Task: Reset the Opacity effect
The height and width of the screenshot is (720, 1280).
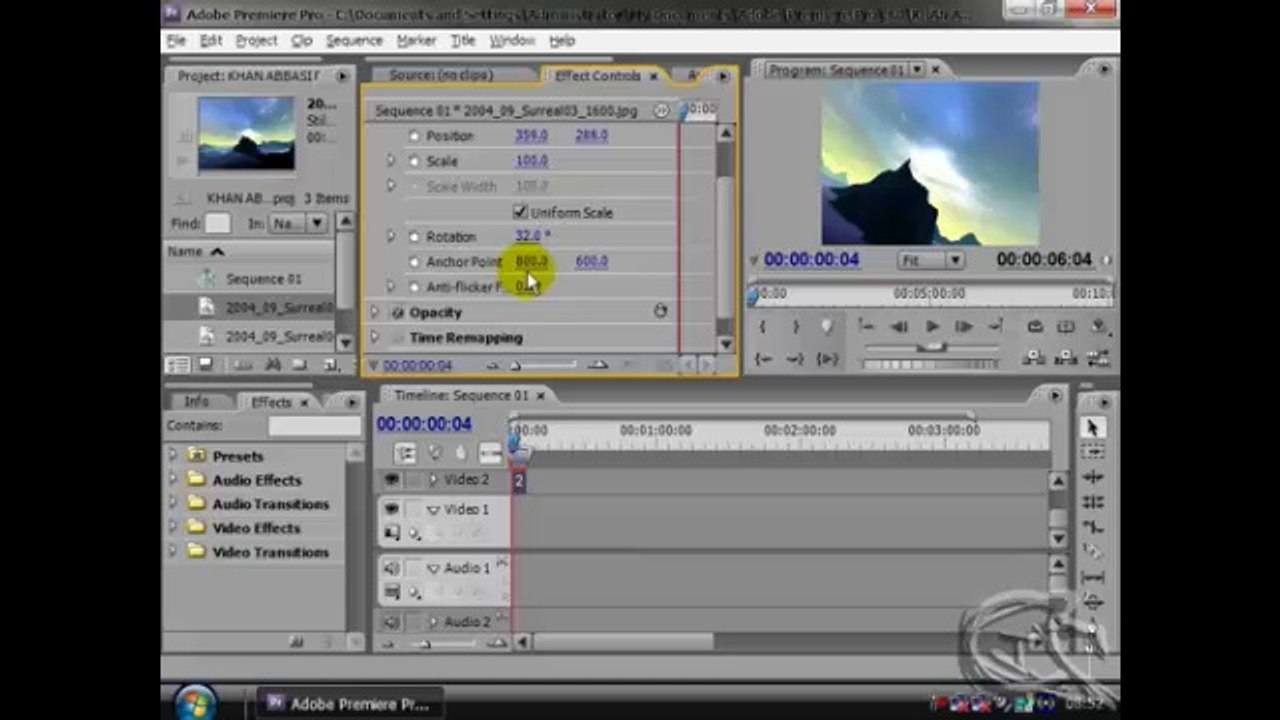Action: click(x=660, y=311)
